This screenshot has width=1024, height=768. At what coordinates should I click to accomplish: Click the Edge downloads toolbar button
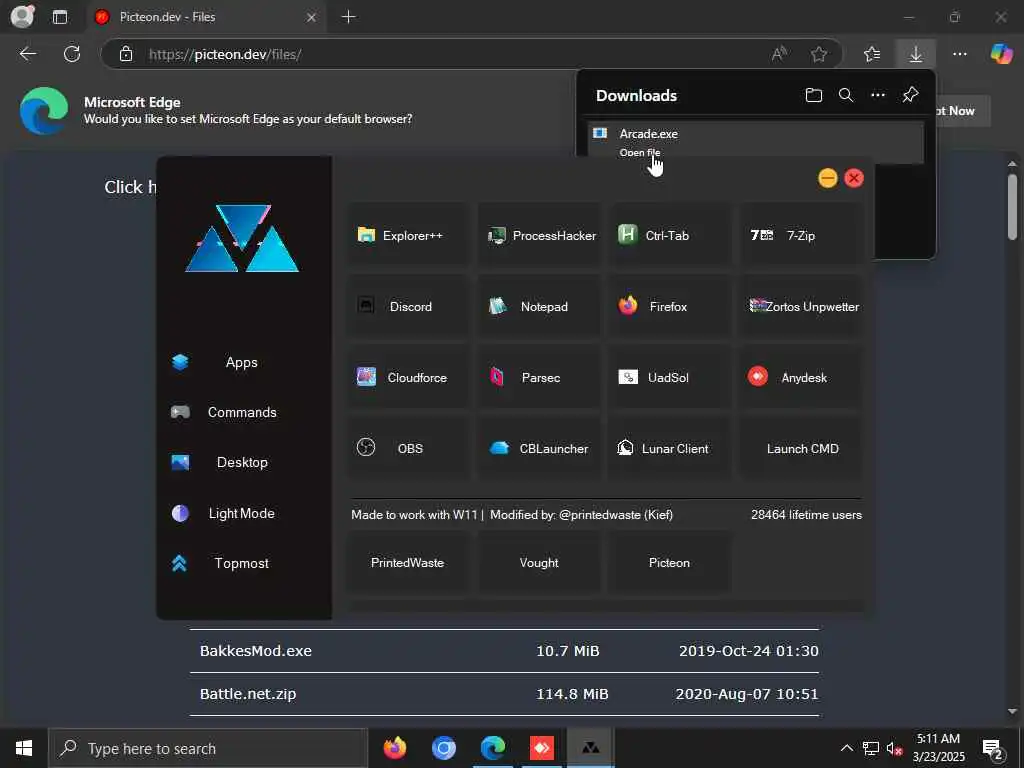(916, 54)
